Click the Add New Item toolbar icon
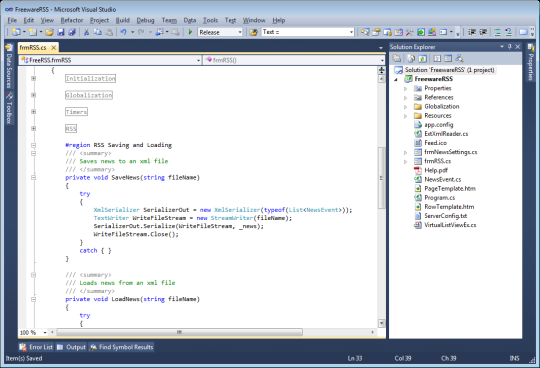This screenshot has height=368, width=540. point(33,32)
